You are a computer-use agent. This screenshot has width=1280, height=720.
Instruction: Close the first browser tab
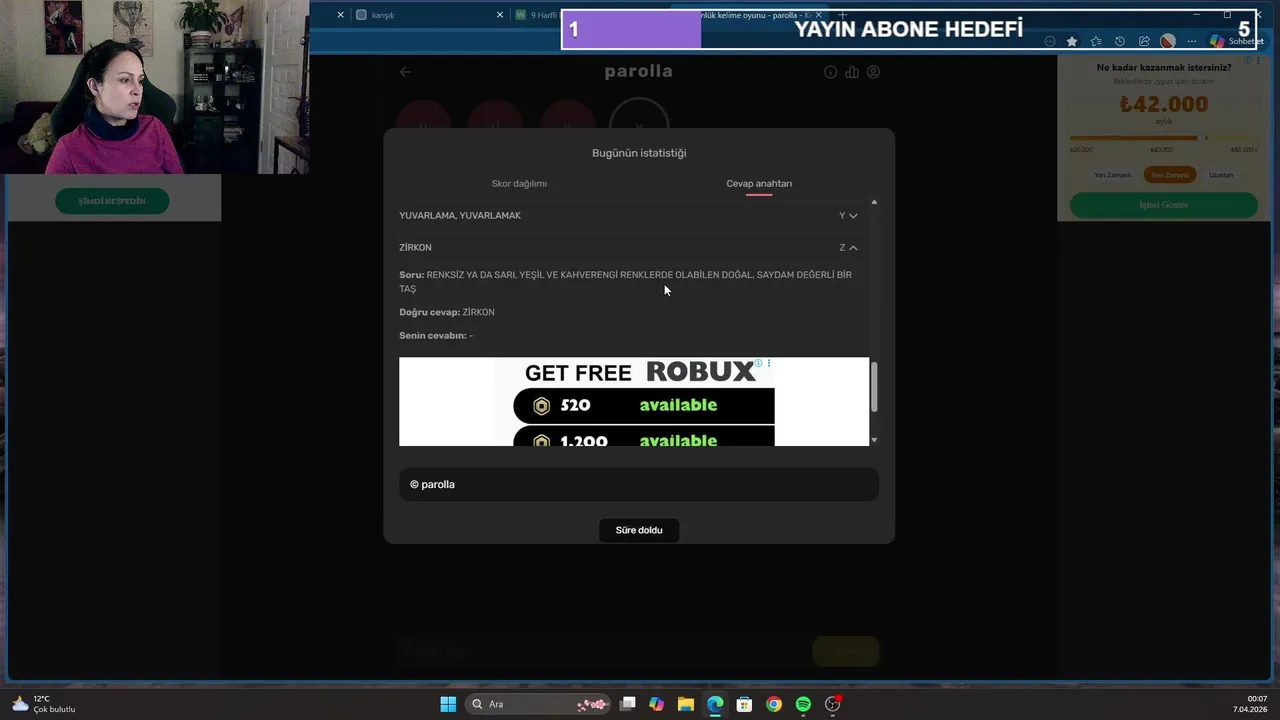[340, 15]
